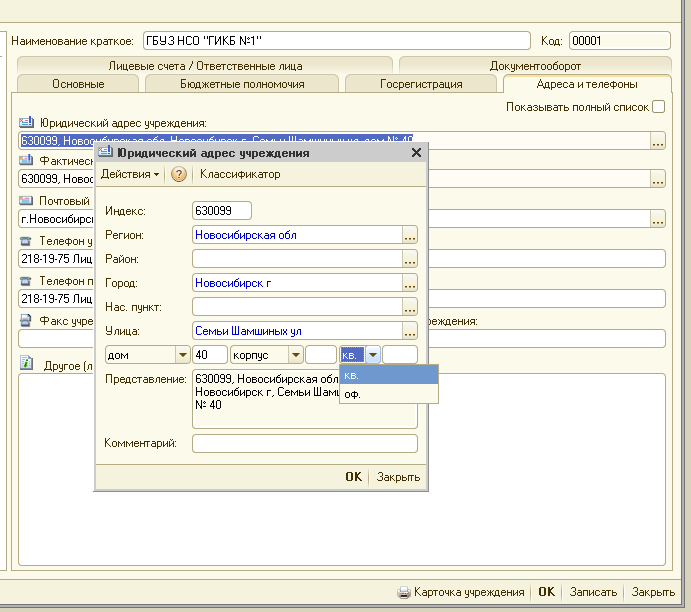691x612 pixels.
Task: Expand the дом type dropdown
Action: point(182,355)
